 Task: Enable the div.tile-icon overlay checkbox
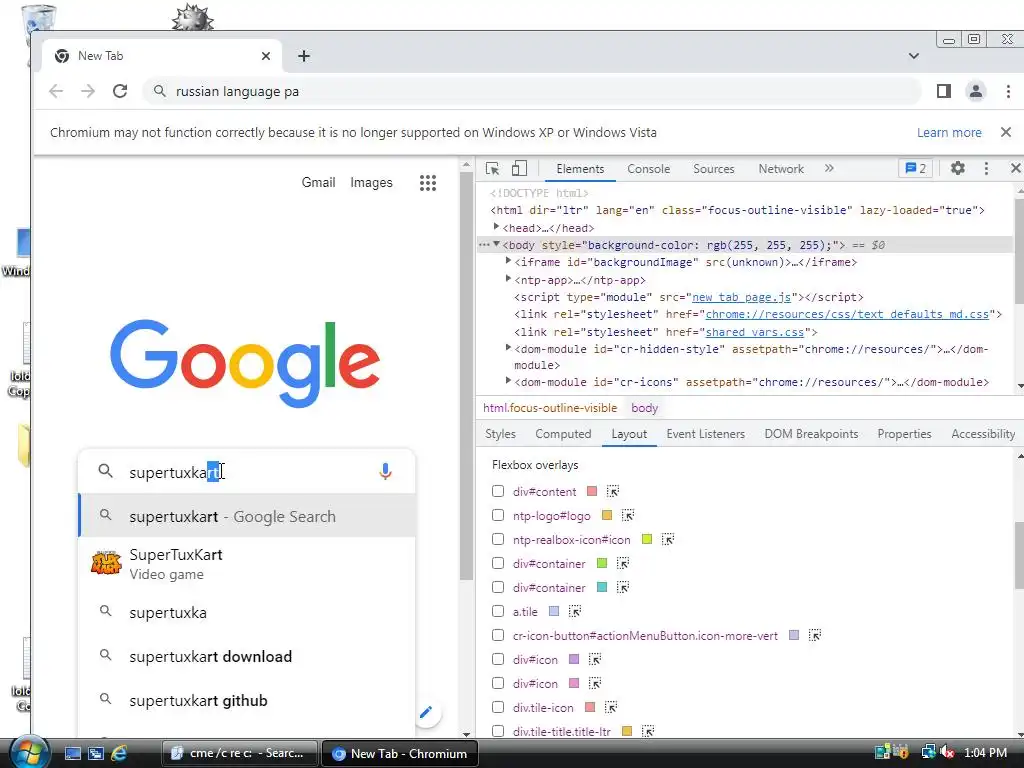click(498, 707)
